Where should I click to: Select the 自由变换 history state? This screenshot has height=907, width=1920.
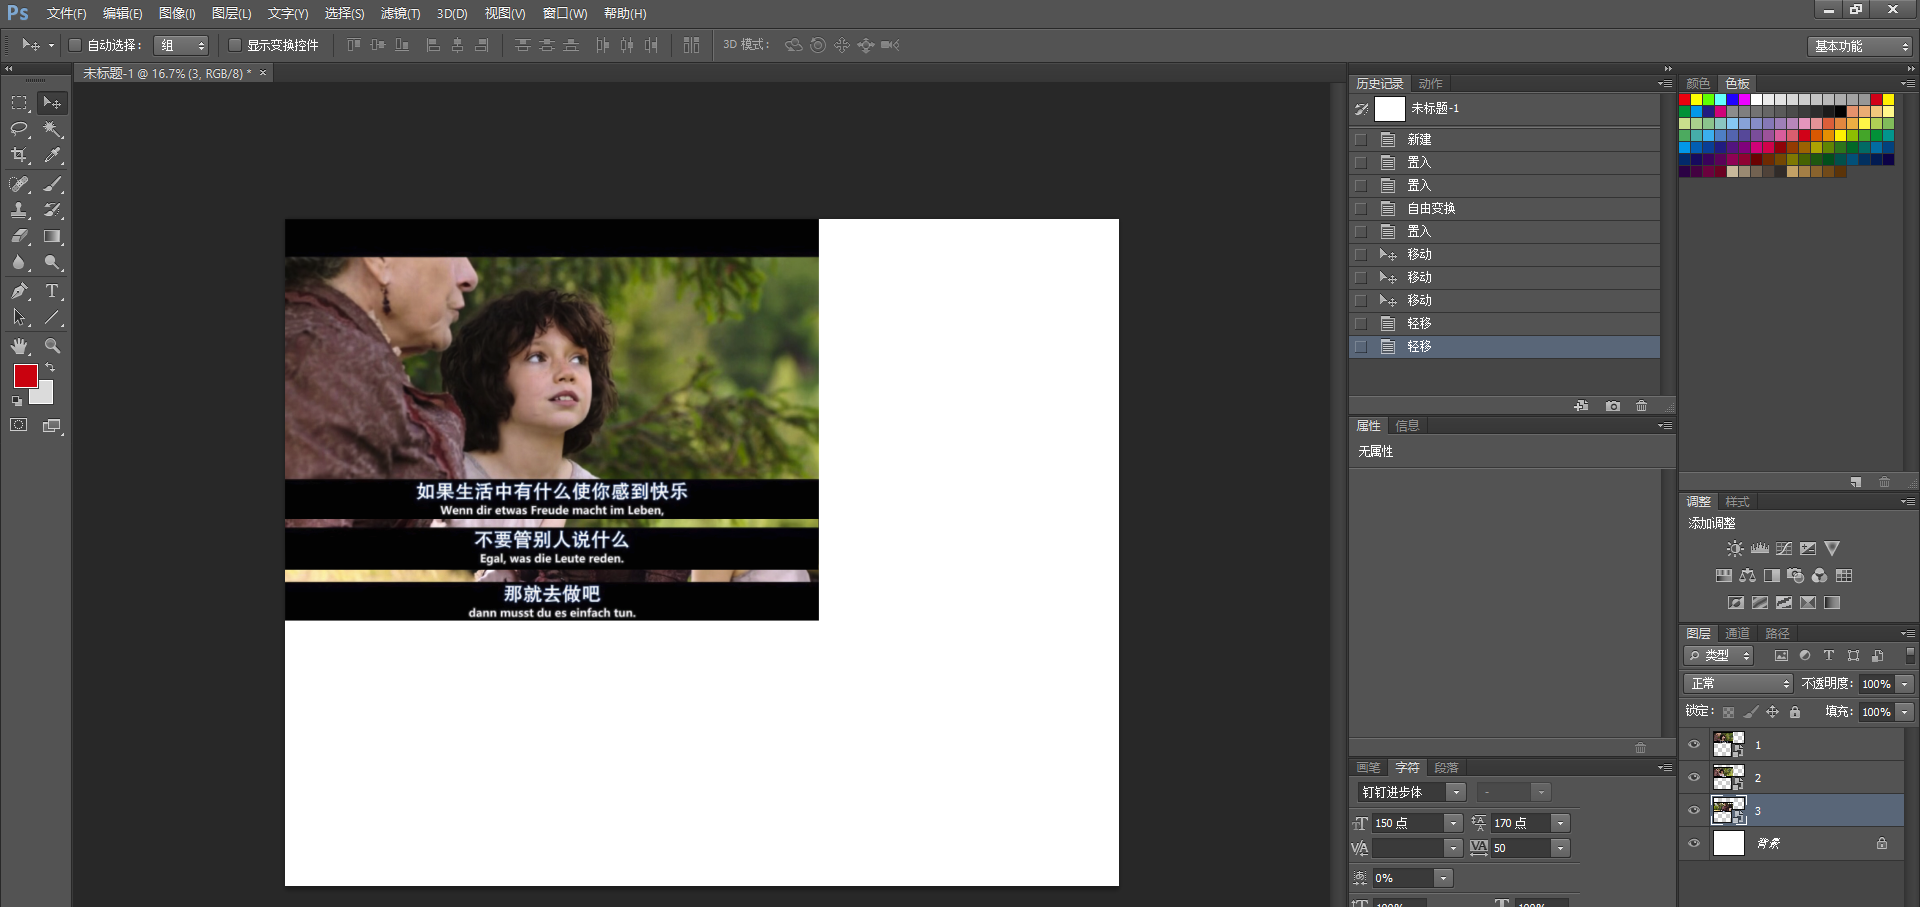(x=1504, y=208)
